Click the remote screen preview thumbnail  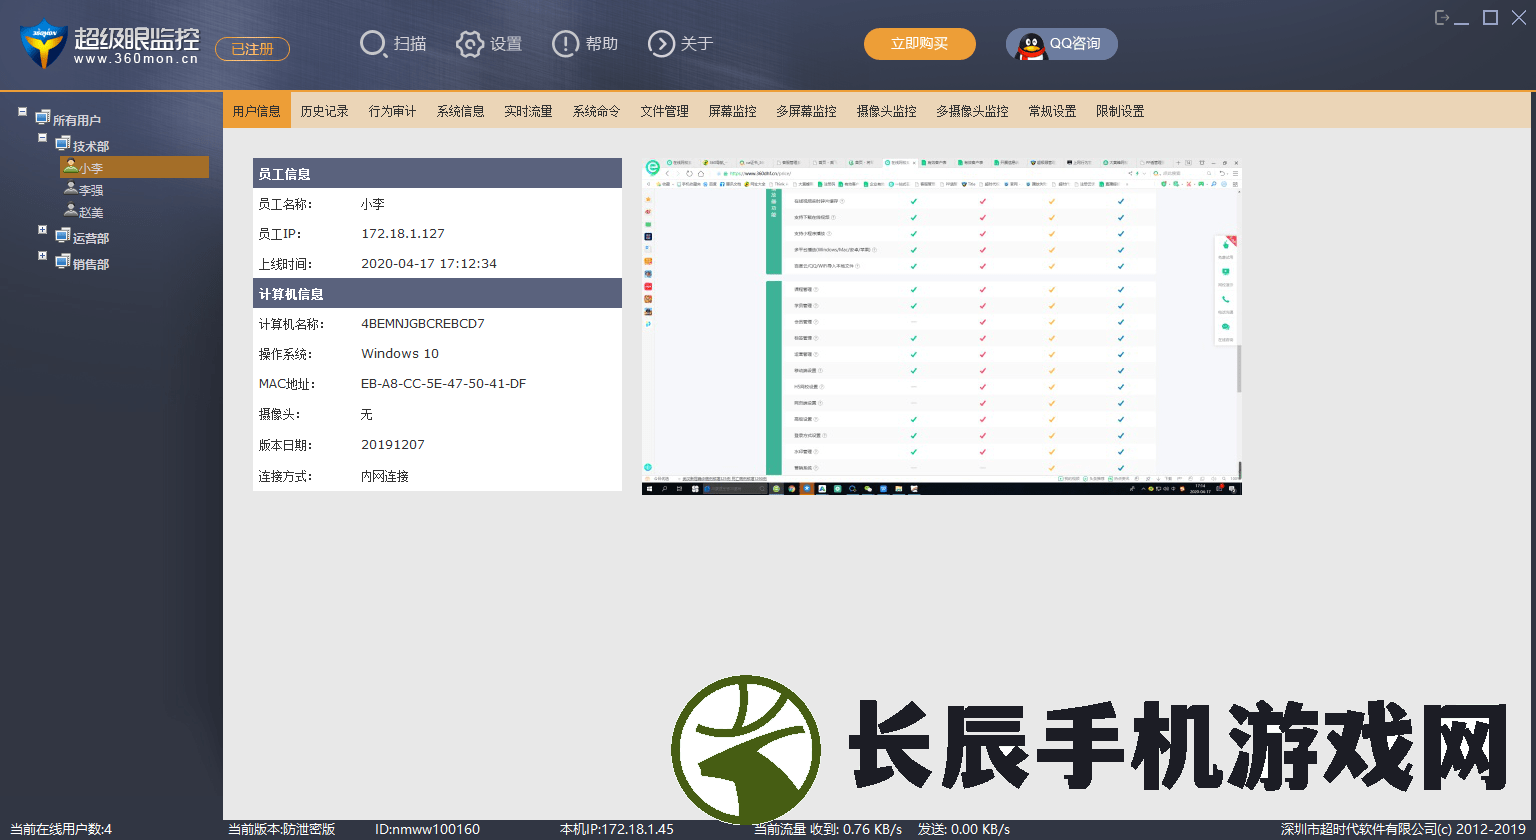pos(942,326)
